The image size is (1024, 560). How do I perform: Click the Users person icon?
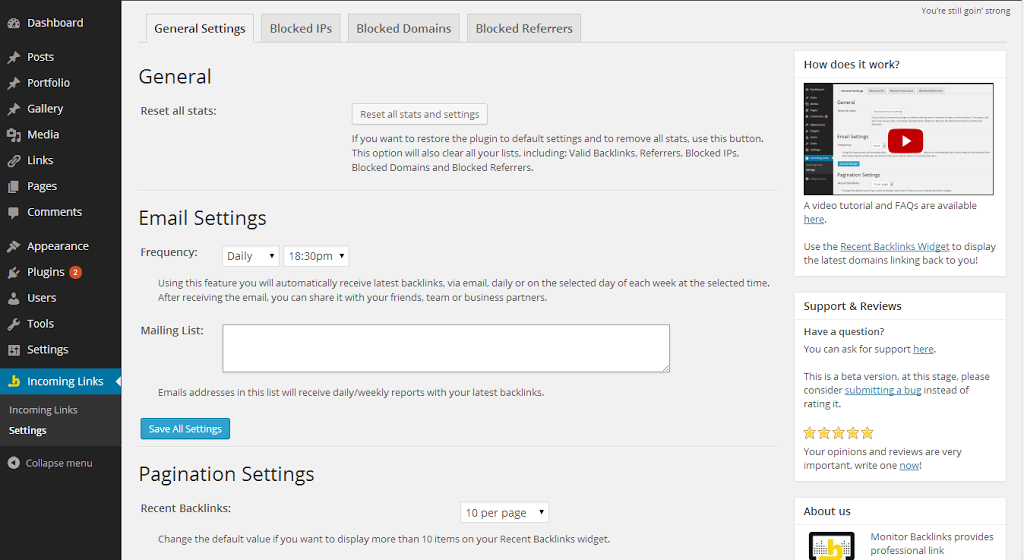click(x=14, y=298)
